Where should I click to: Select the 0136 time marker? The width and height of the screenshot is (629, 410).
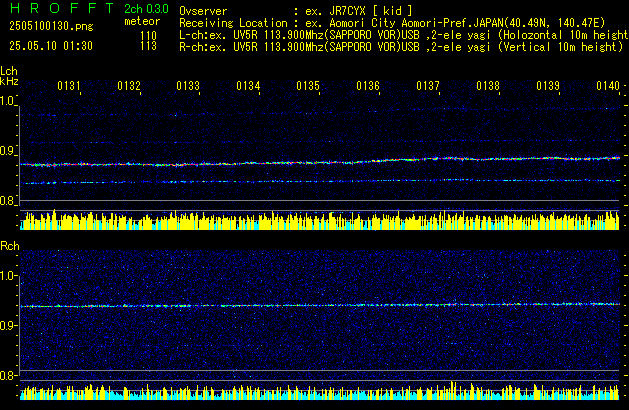coord(368,86)
